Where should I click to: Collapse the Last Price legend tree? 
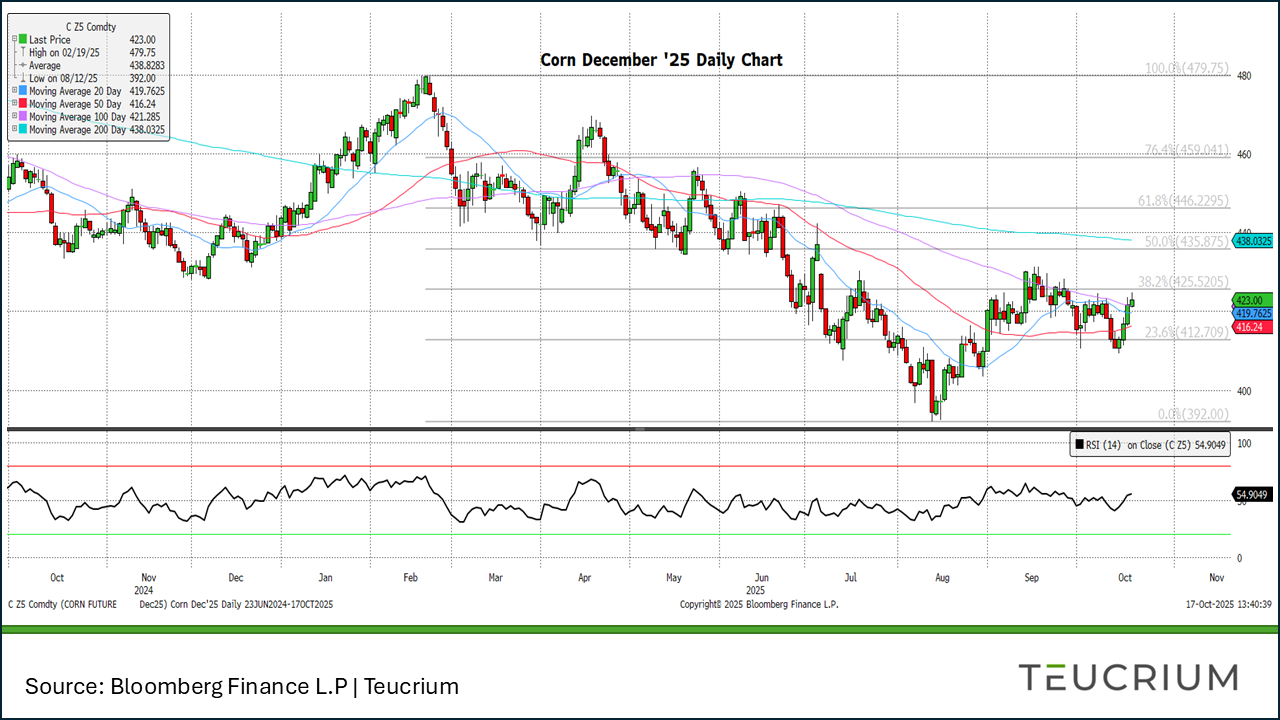[x=14, y=40]
